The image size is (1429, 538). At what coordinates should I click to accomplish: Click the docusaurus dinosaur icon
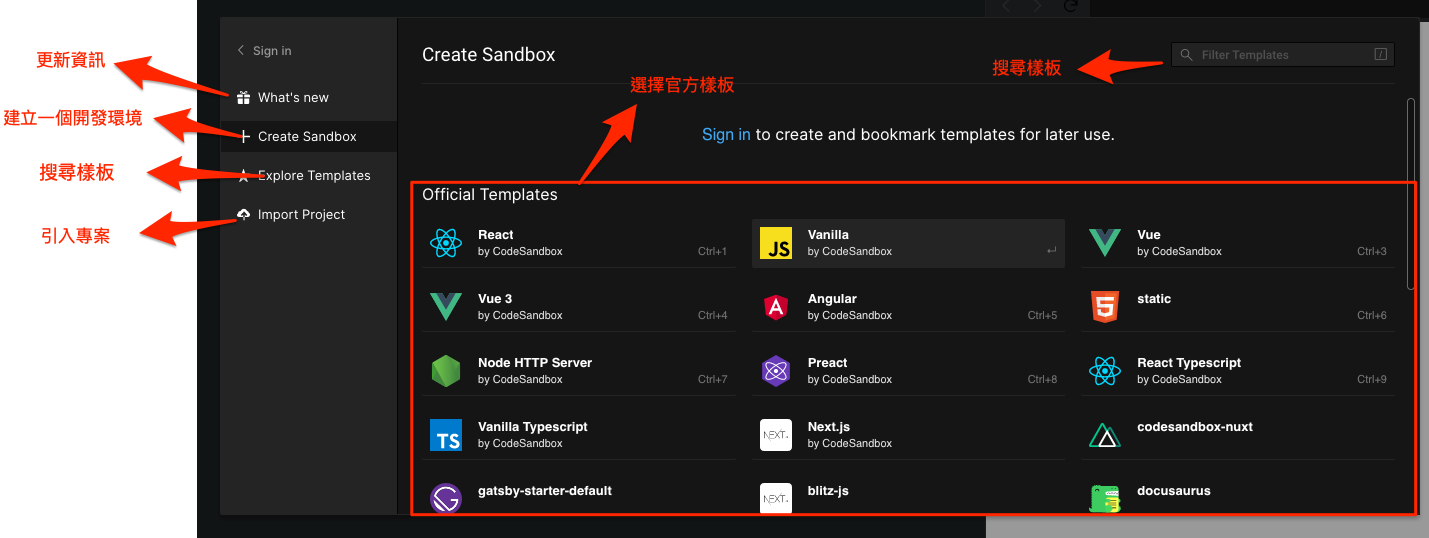tap(1105, 498)
